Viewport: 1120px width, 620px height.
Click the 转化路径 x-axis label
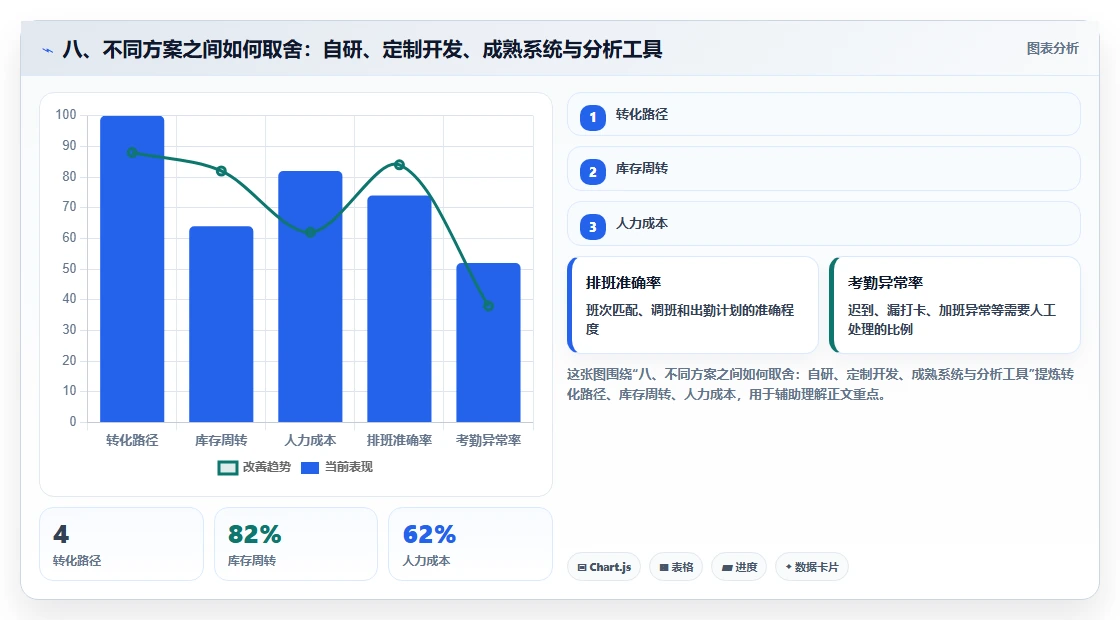pyautogui.click(x=132, y=441)
